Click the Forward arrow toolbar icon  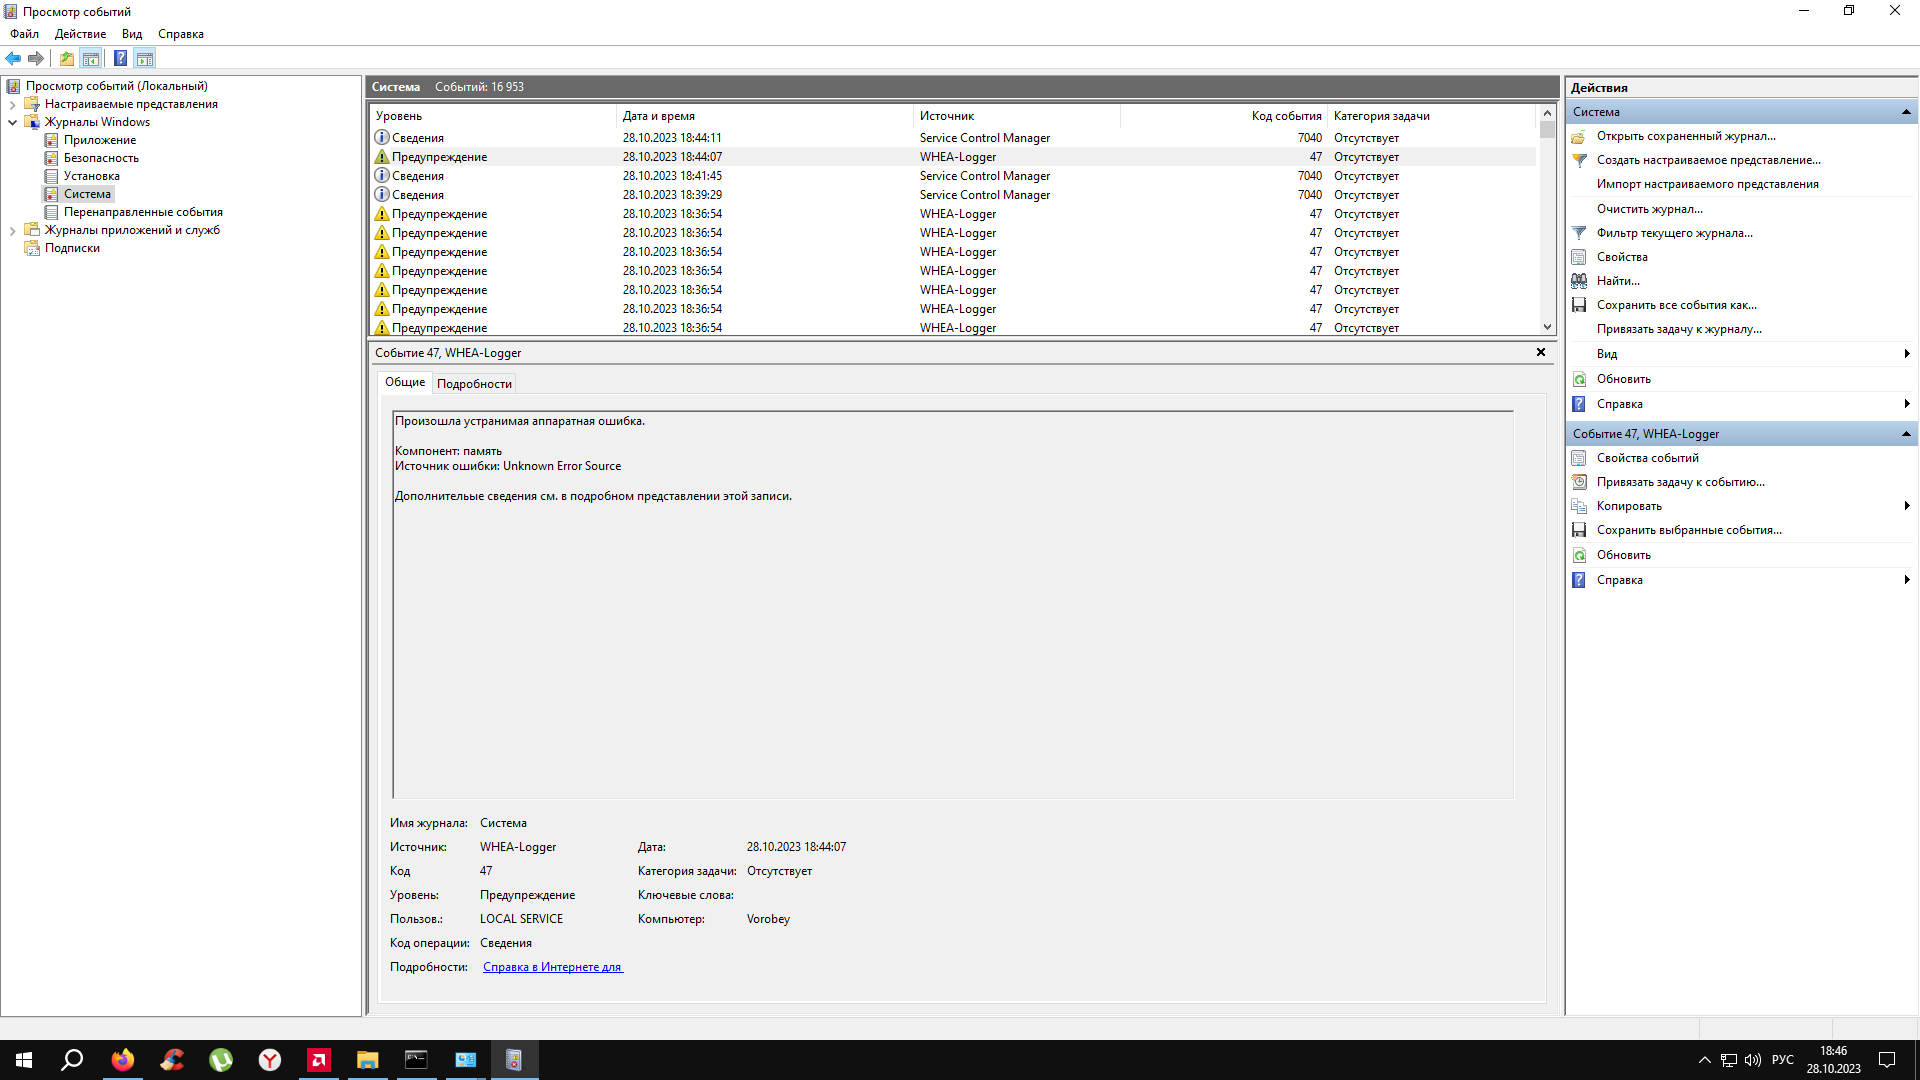pyautogui.click(x=36, y=58)
